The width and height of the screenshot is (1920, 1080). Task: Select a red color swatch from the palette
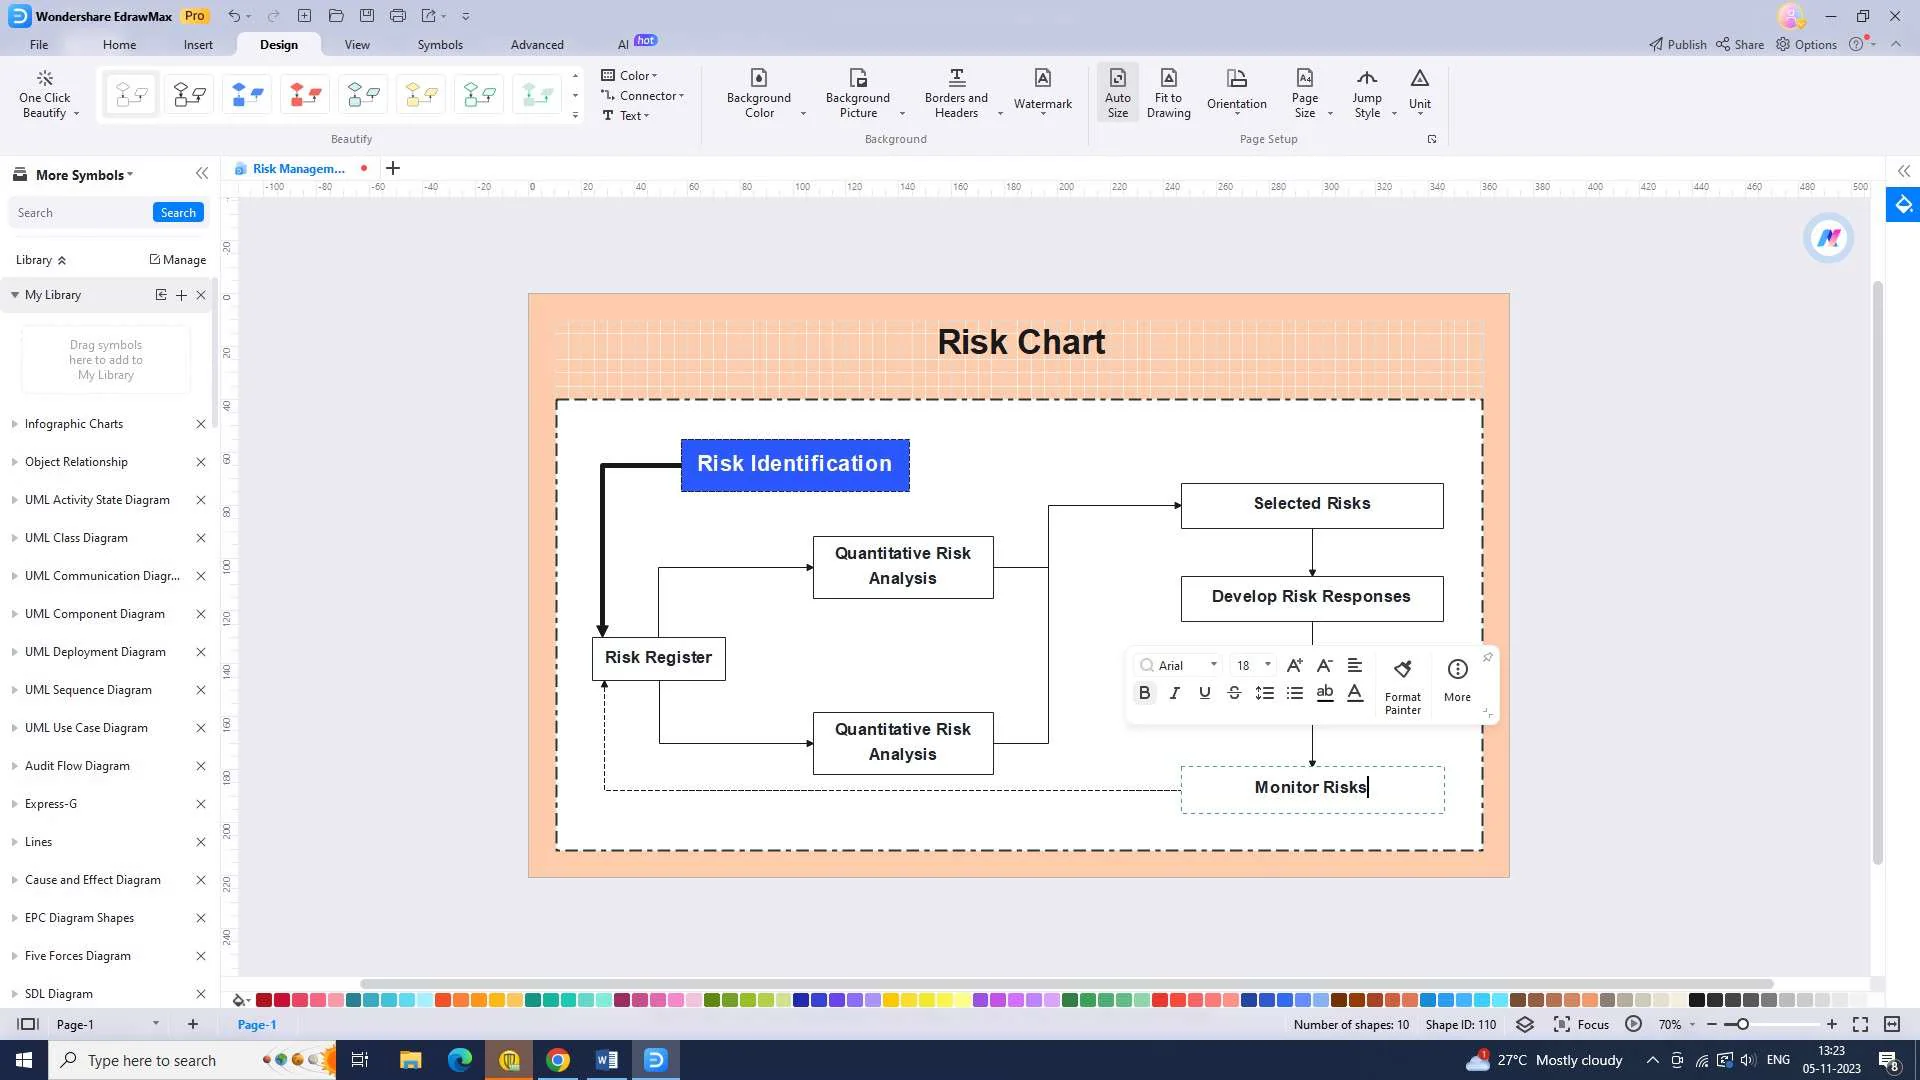click(x=264, y=1000)
